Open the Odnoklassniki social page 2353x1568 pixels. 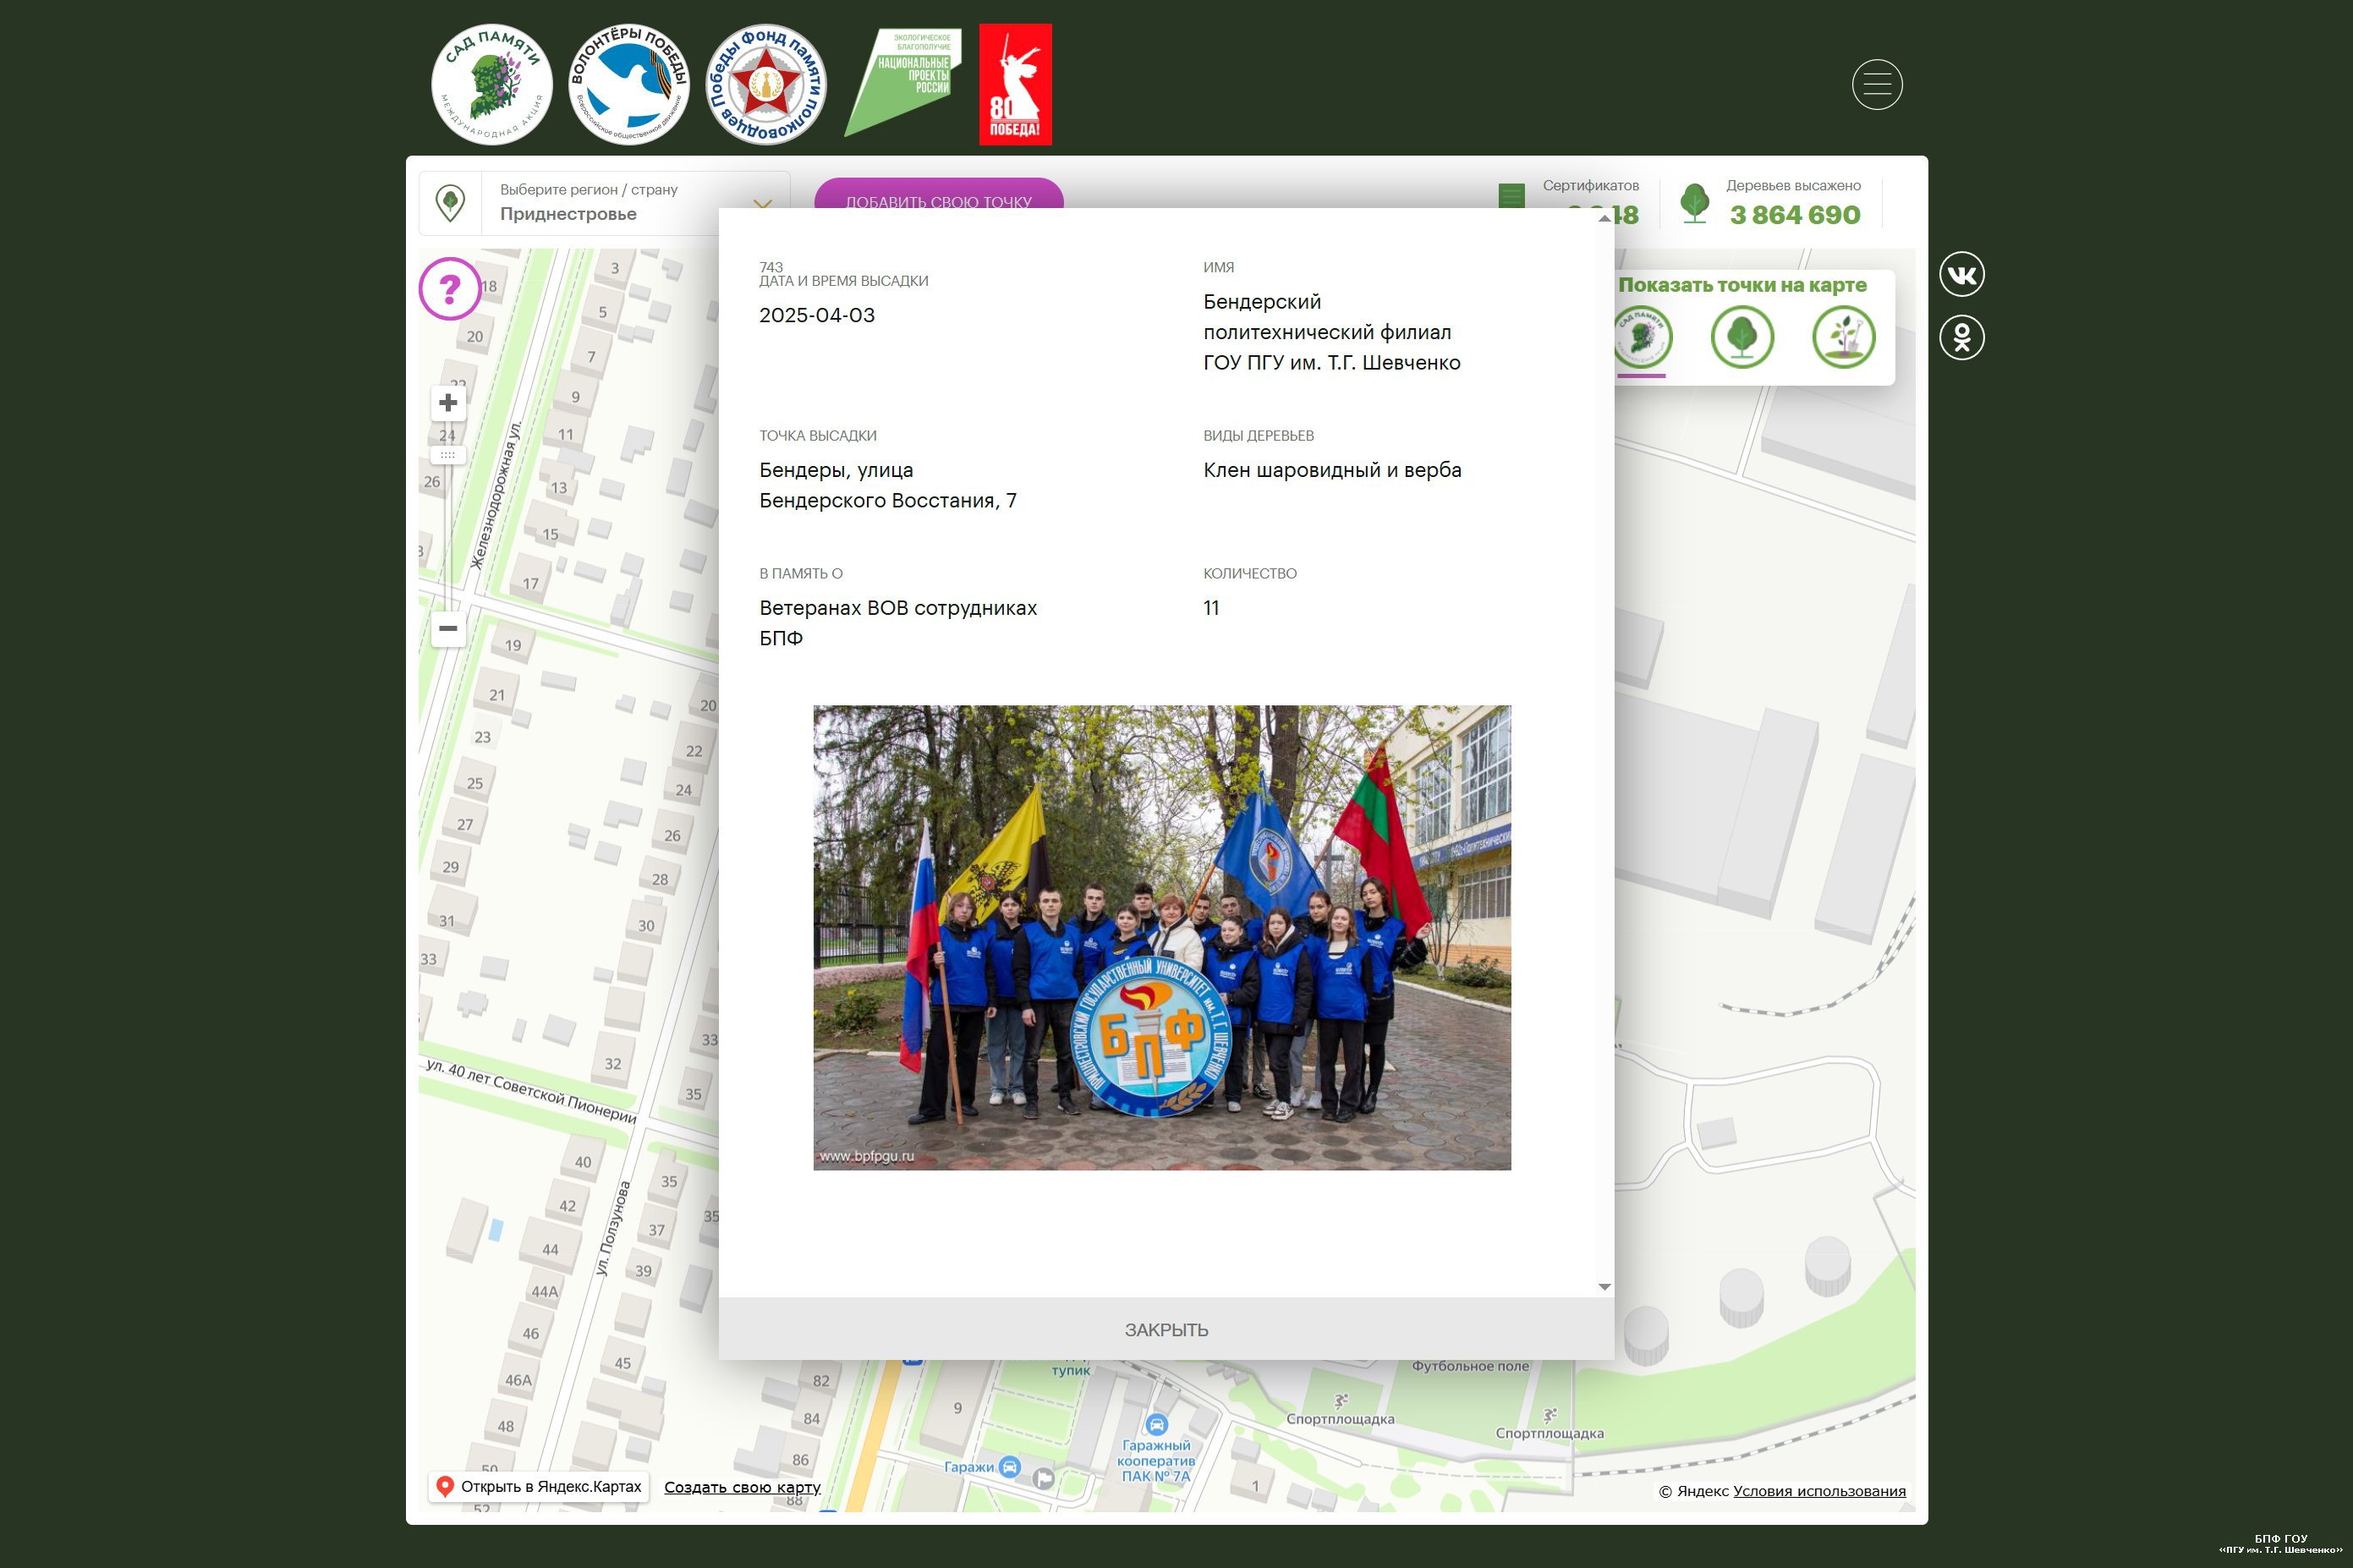[x=1961, y=338]
